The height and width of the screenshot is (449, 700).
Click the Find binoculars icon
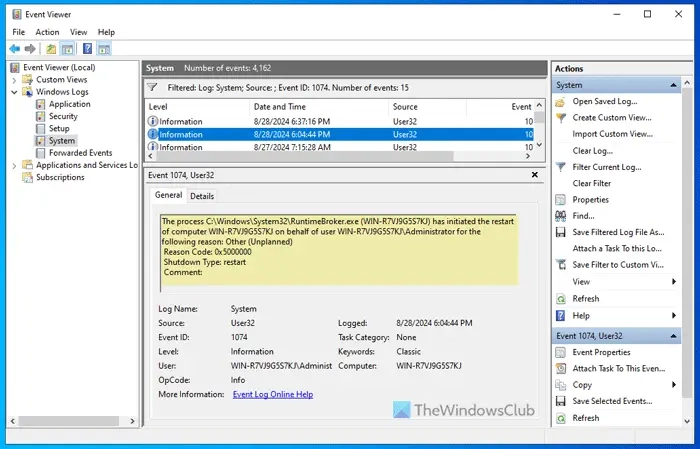(561, 216)
